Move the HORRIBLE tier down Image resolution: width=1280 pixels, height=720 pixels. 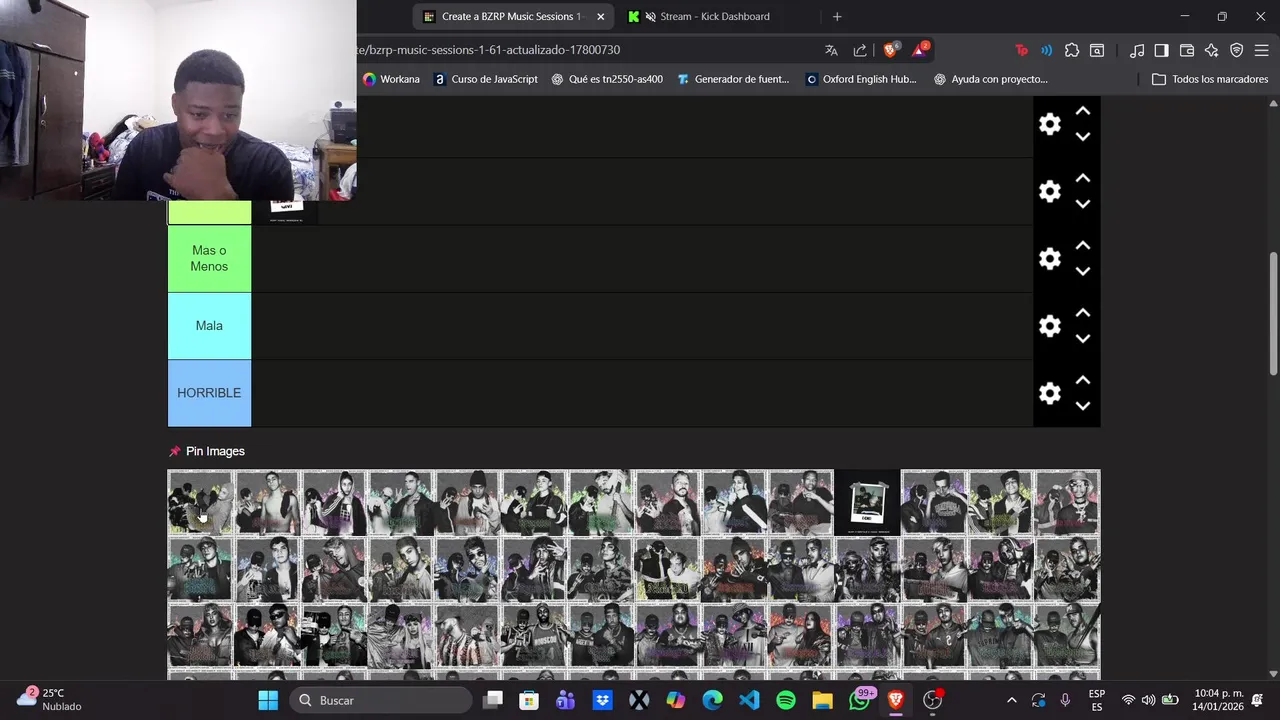(x=1082, y=405)
